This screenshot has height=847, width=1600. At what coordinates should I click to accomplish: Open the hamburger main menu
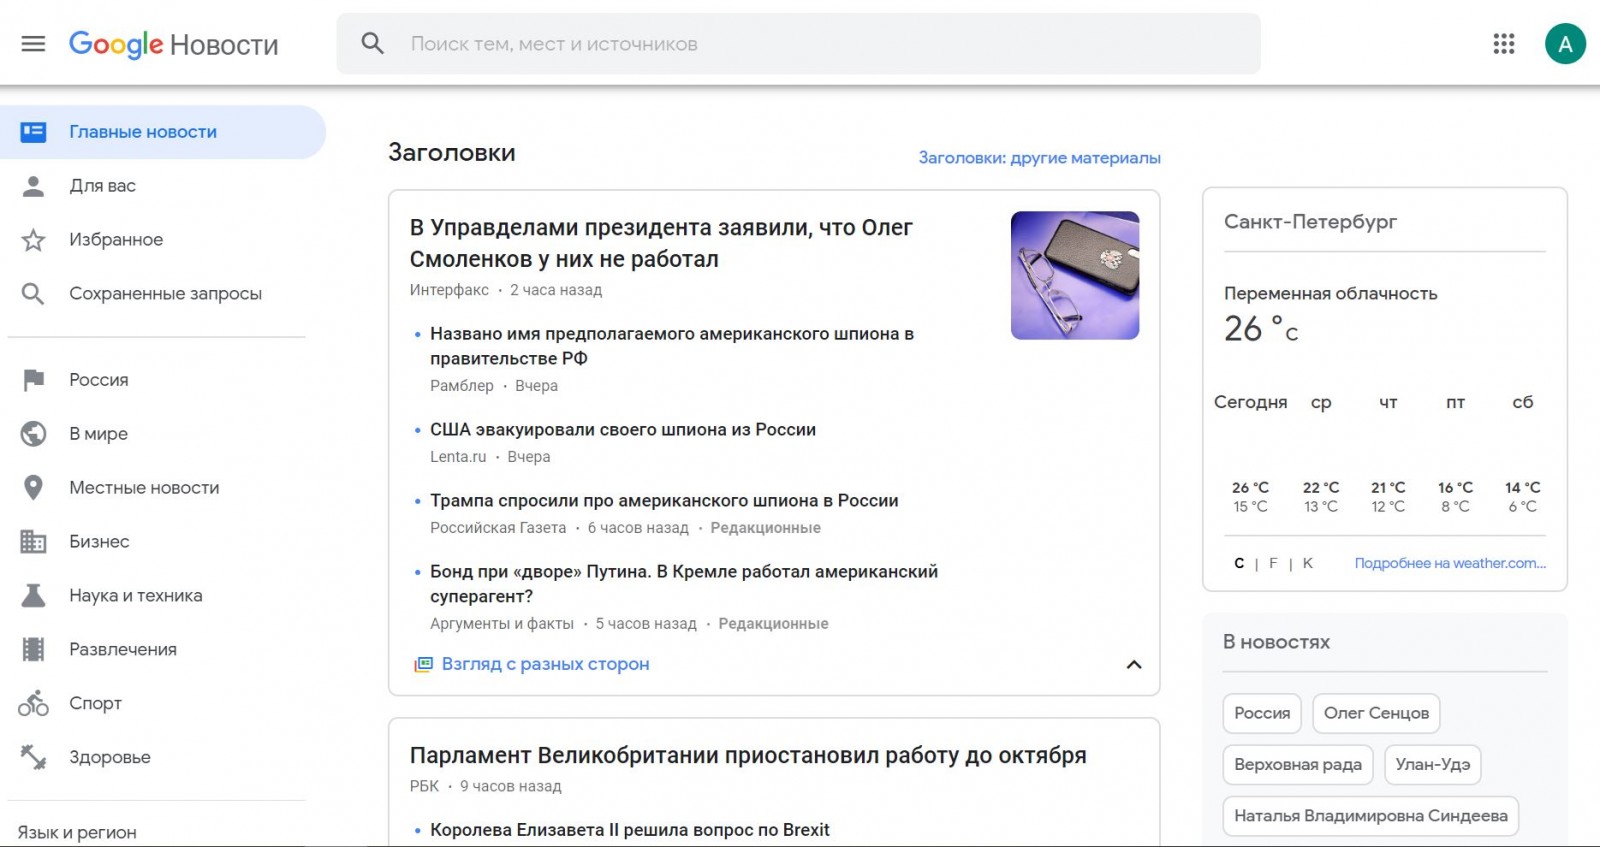pyautogui.click(x=33, y=44)
